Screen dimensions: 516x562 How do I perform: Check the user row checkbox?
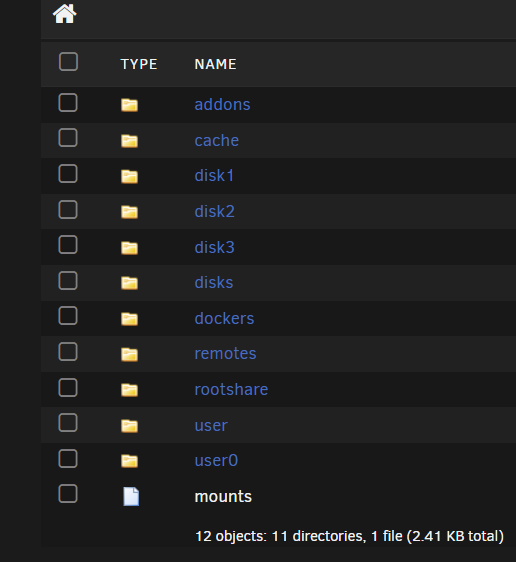[68, 422]
